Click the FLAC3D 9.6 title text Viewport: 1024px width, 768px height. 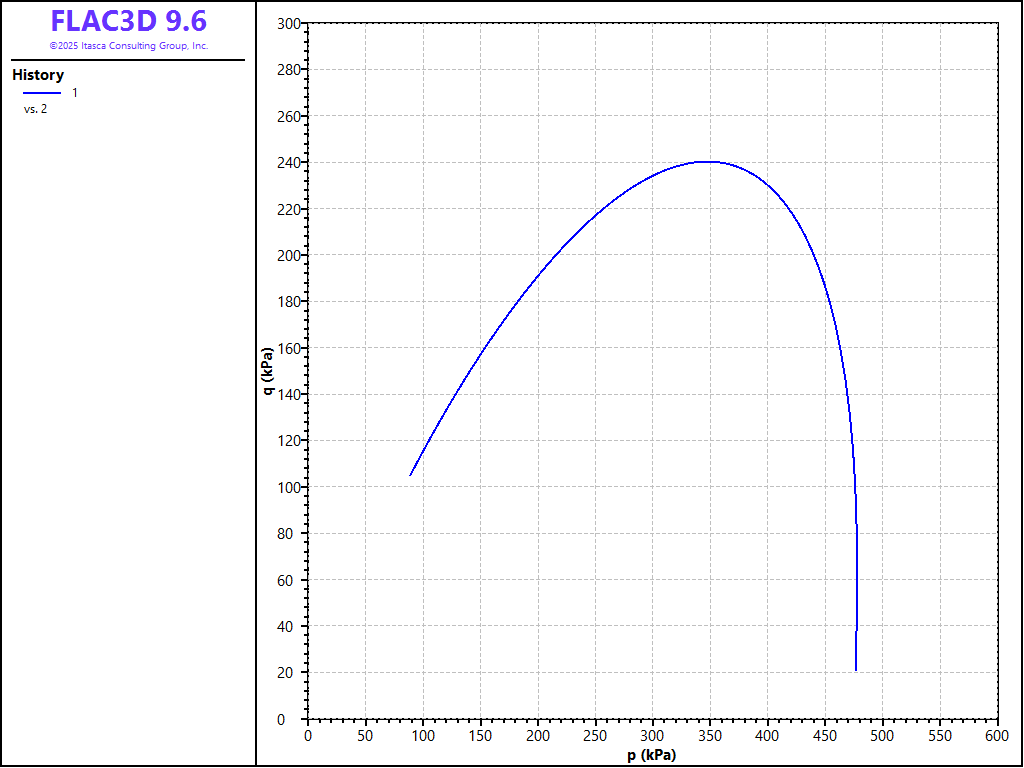(x=128, y=21)
